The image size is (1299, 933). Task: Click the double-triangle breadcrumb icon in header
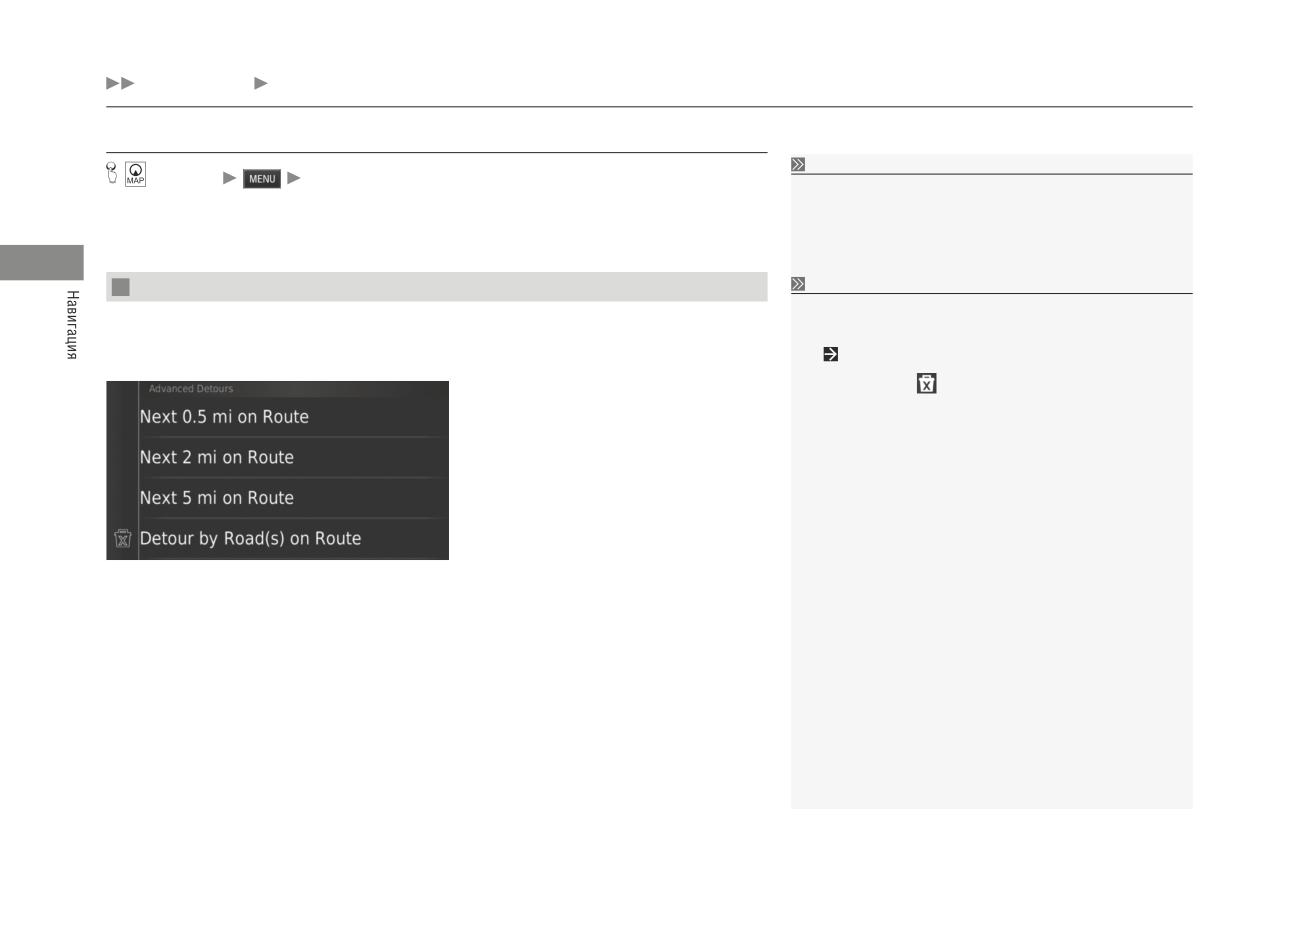click(120, 83)
